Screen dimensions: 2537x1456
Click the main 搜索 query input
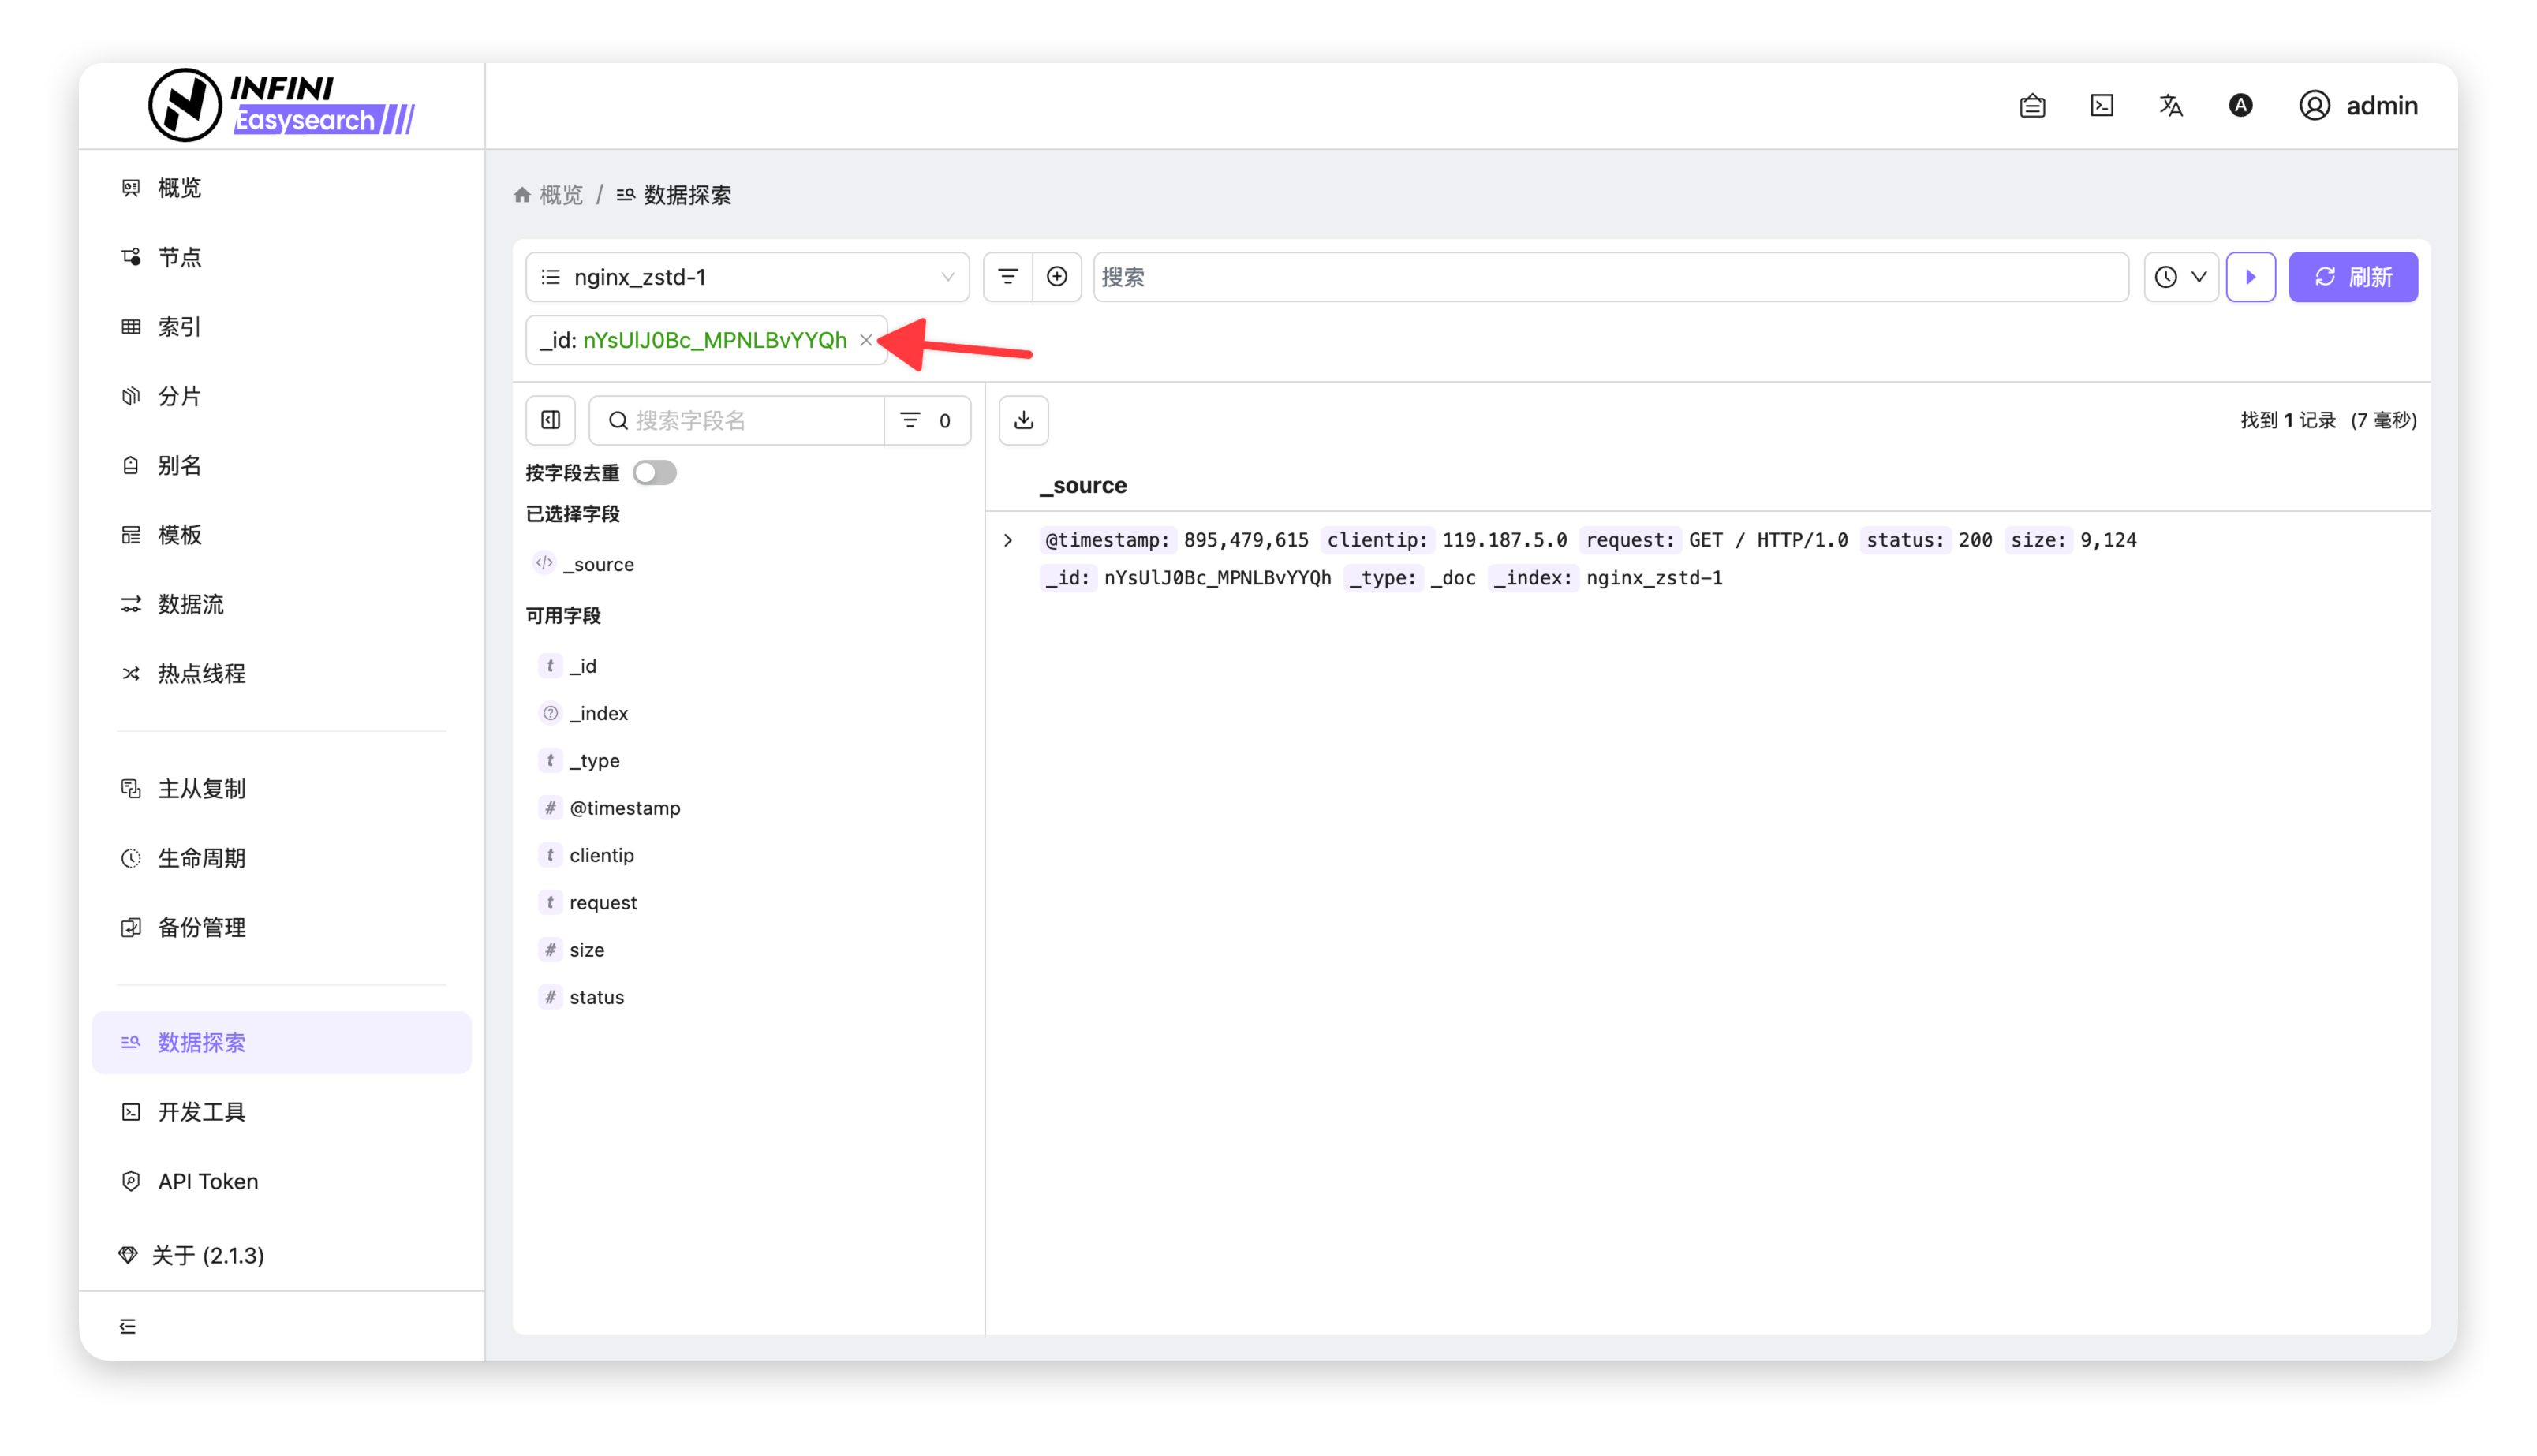[1610, 277]
